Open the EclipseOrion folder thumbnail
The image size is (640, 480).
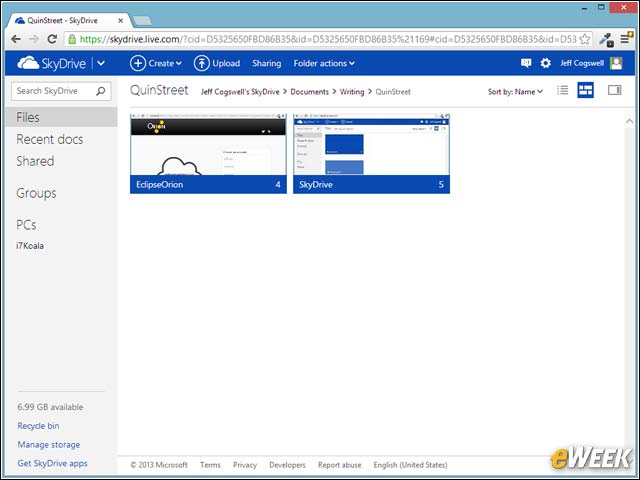[208, 153]
